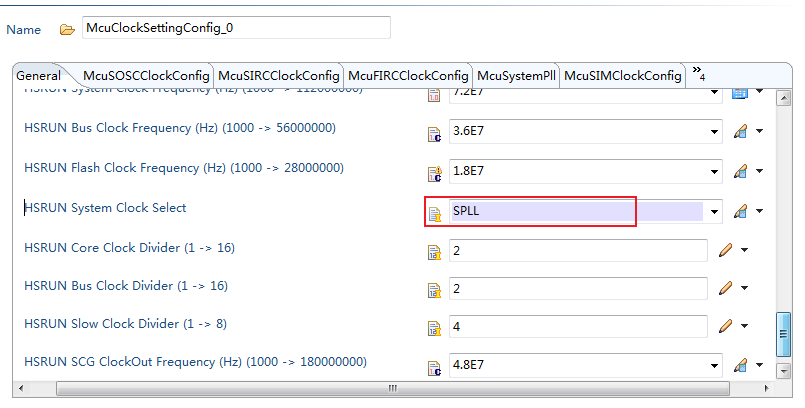This screenshot has height=408, width=805.
Task: Click the HSRUN SCG ClockOut Frequency parameter icon
Action: [434, 368]
